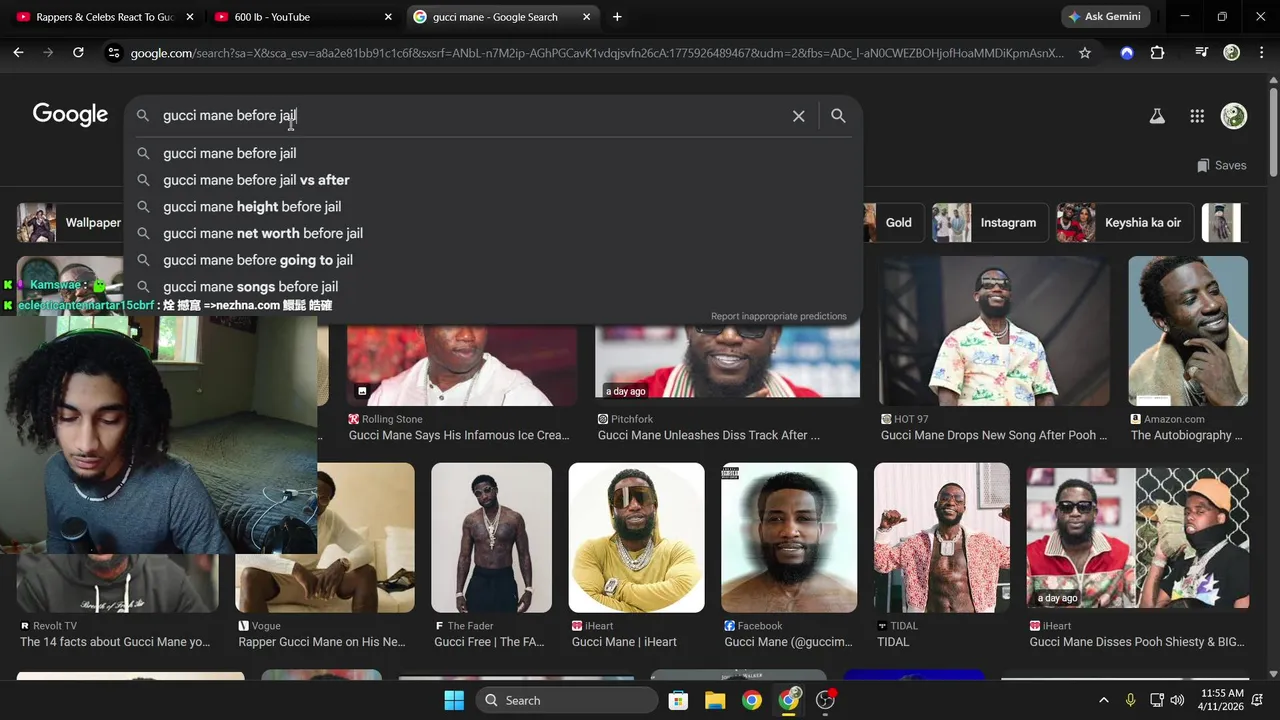The width and height of the screenshot is (1280, 720).
Task: Open a new browser tab
Action: tap(617, 17)
